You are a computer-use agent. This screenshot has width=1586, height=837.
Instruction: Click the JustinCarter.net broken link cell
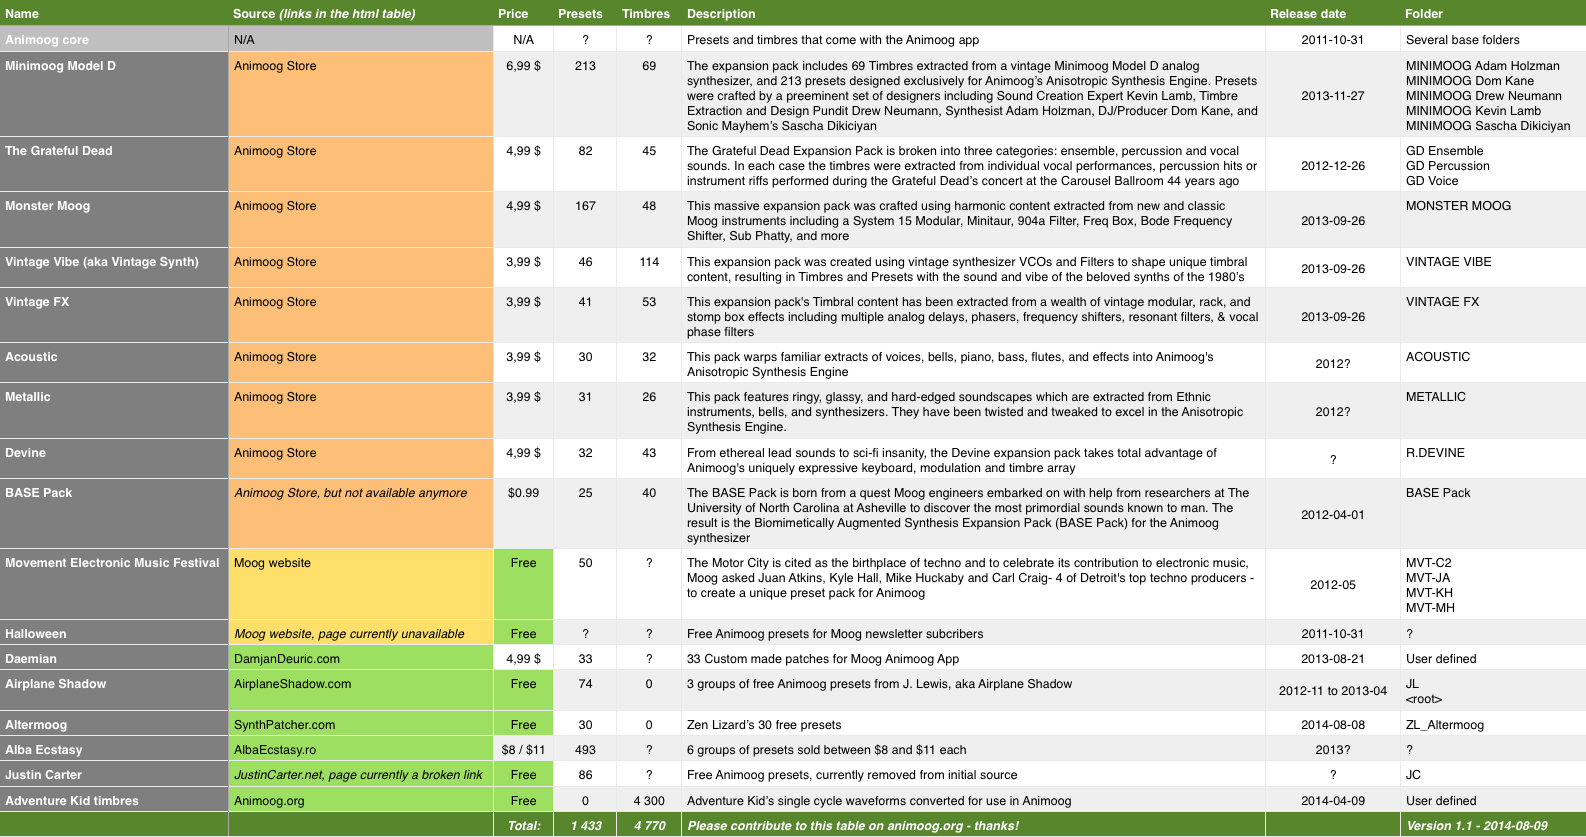click(x=361, y=775)
